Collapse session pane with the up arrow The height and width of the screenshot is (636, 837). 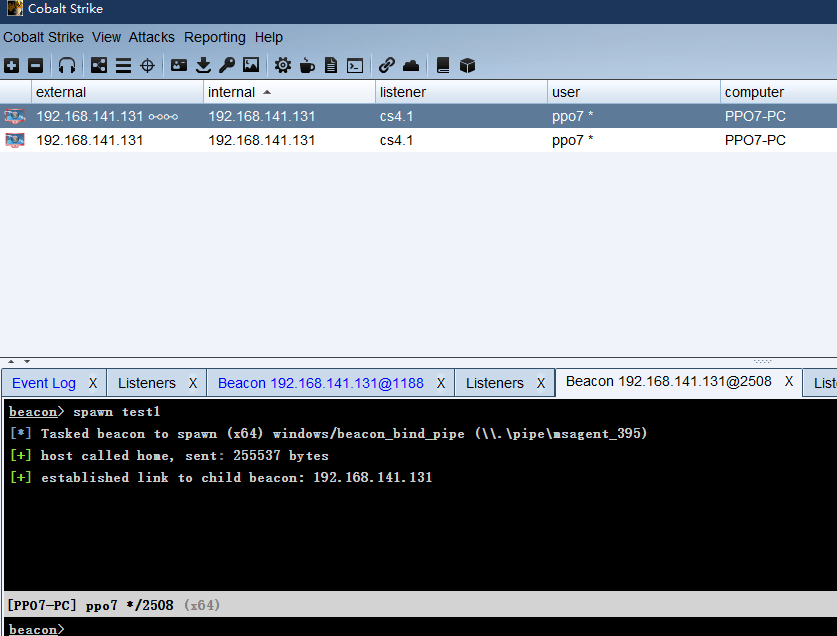pyautogui.click(x=11, y=362)
